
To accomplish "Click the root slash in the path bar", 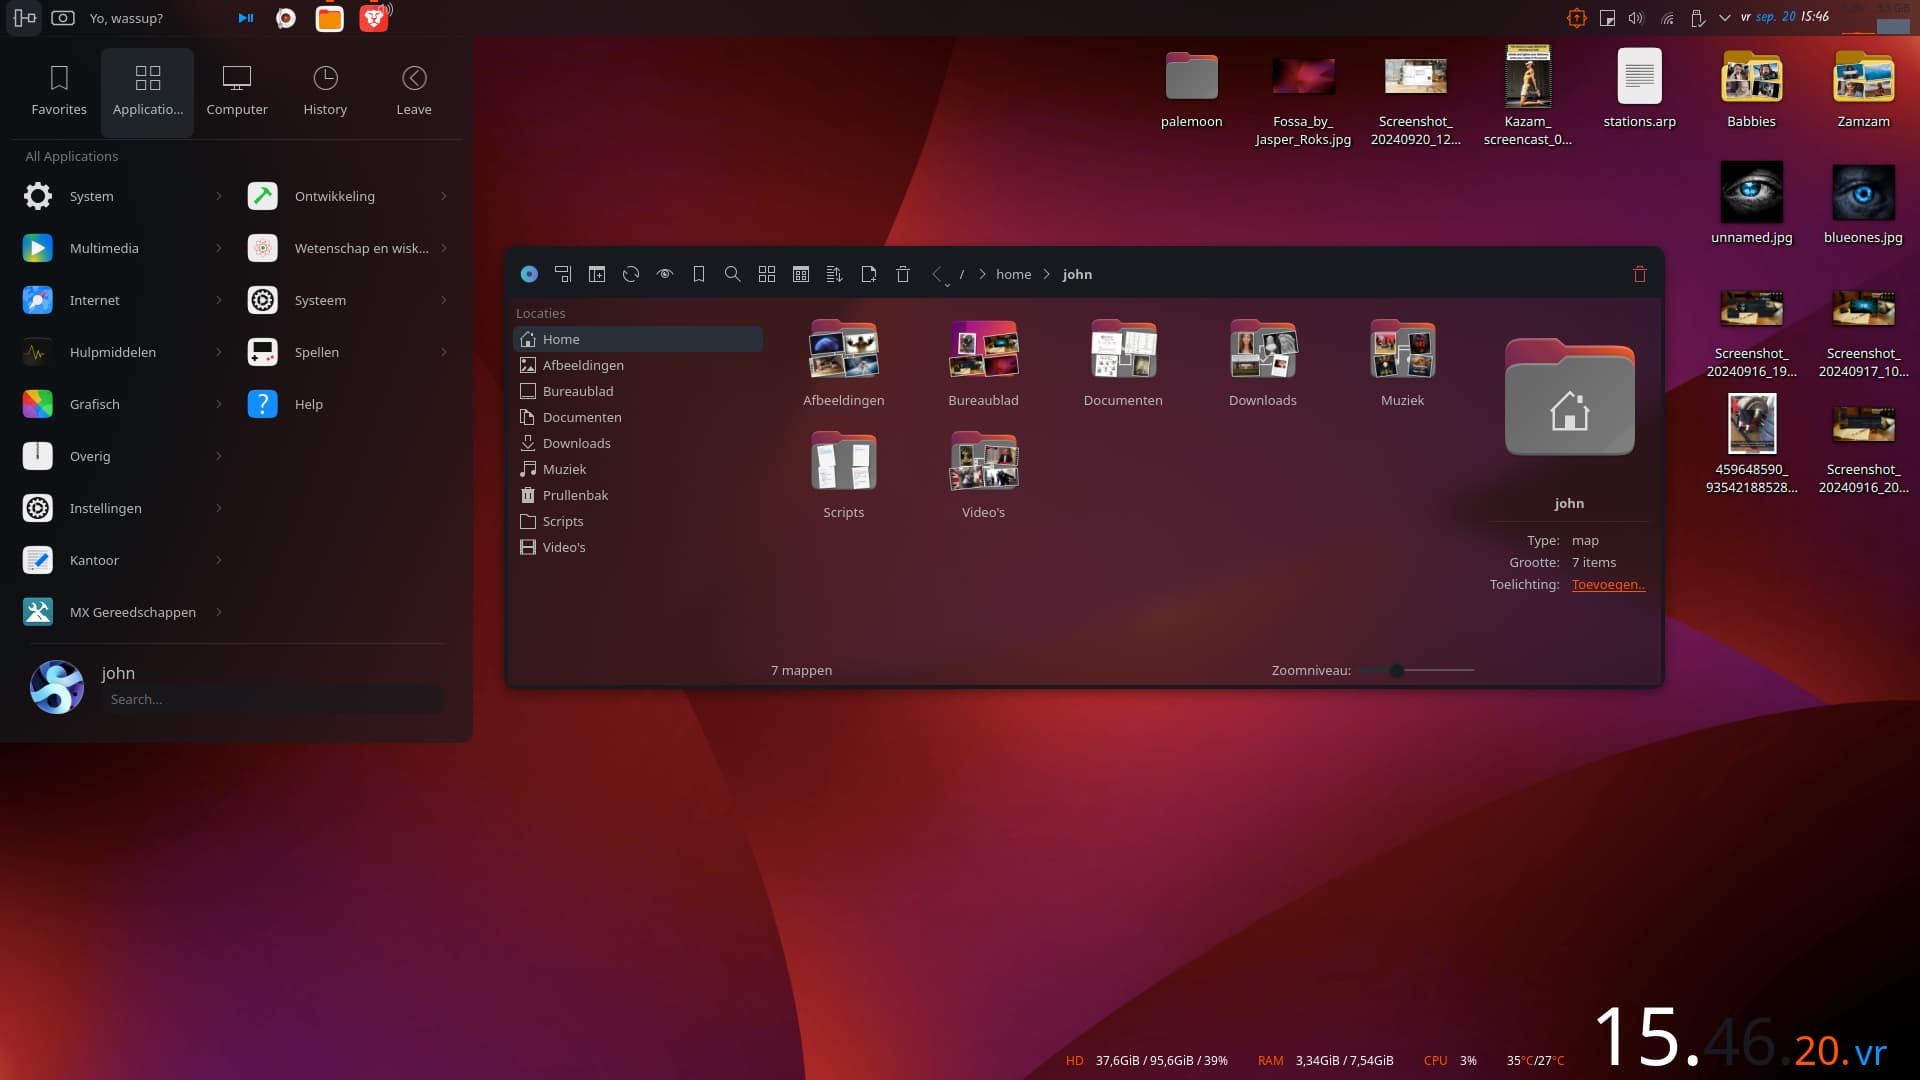I will point(962,274).
